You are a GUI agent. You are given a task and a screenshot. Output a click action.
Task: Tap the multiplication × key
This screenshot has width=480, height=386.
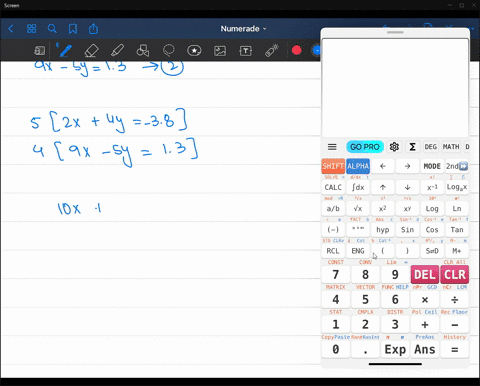(425, 300)
